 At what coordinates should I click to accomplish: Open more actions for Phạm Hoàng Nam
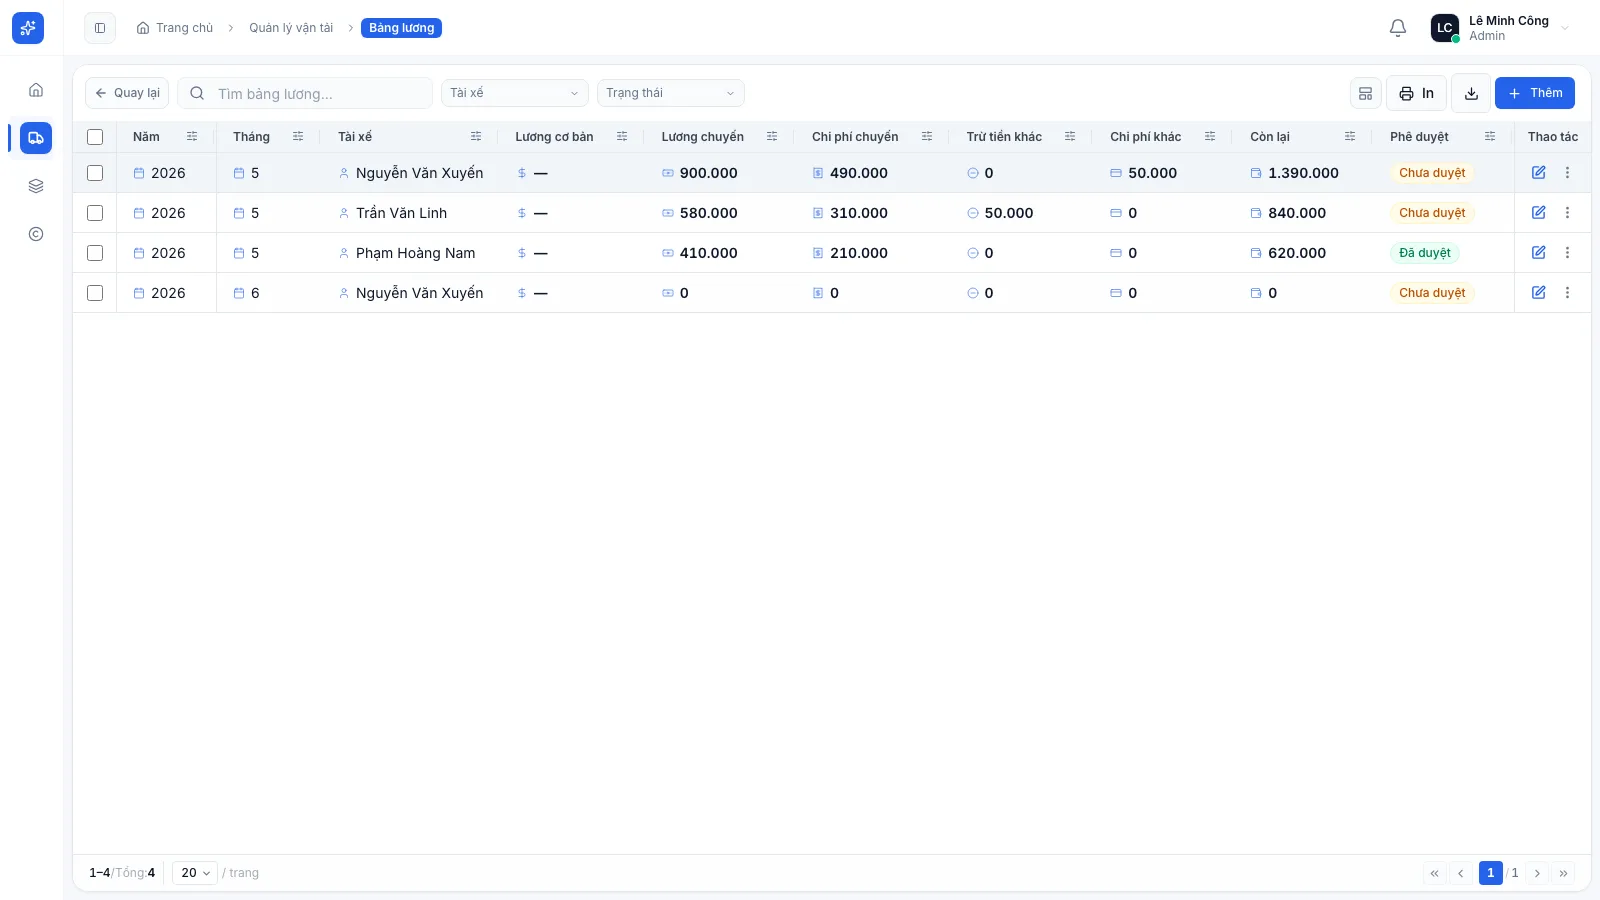pos(1567,253)
